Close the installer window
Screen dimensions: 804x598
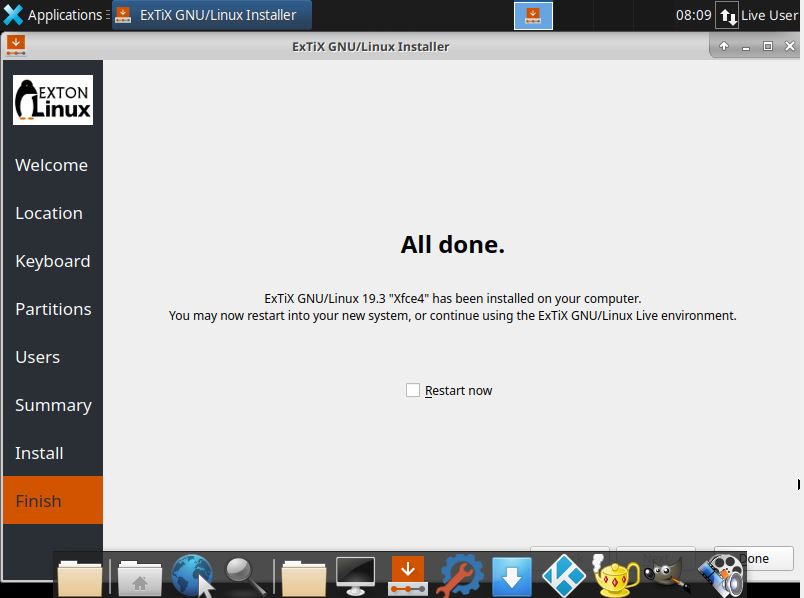pos(790,46)
